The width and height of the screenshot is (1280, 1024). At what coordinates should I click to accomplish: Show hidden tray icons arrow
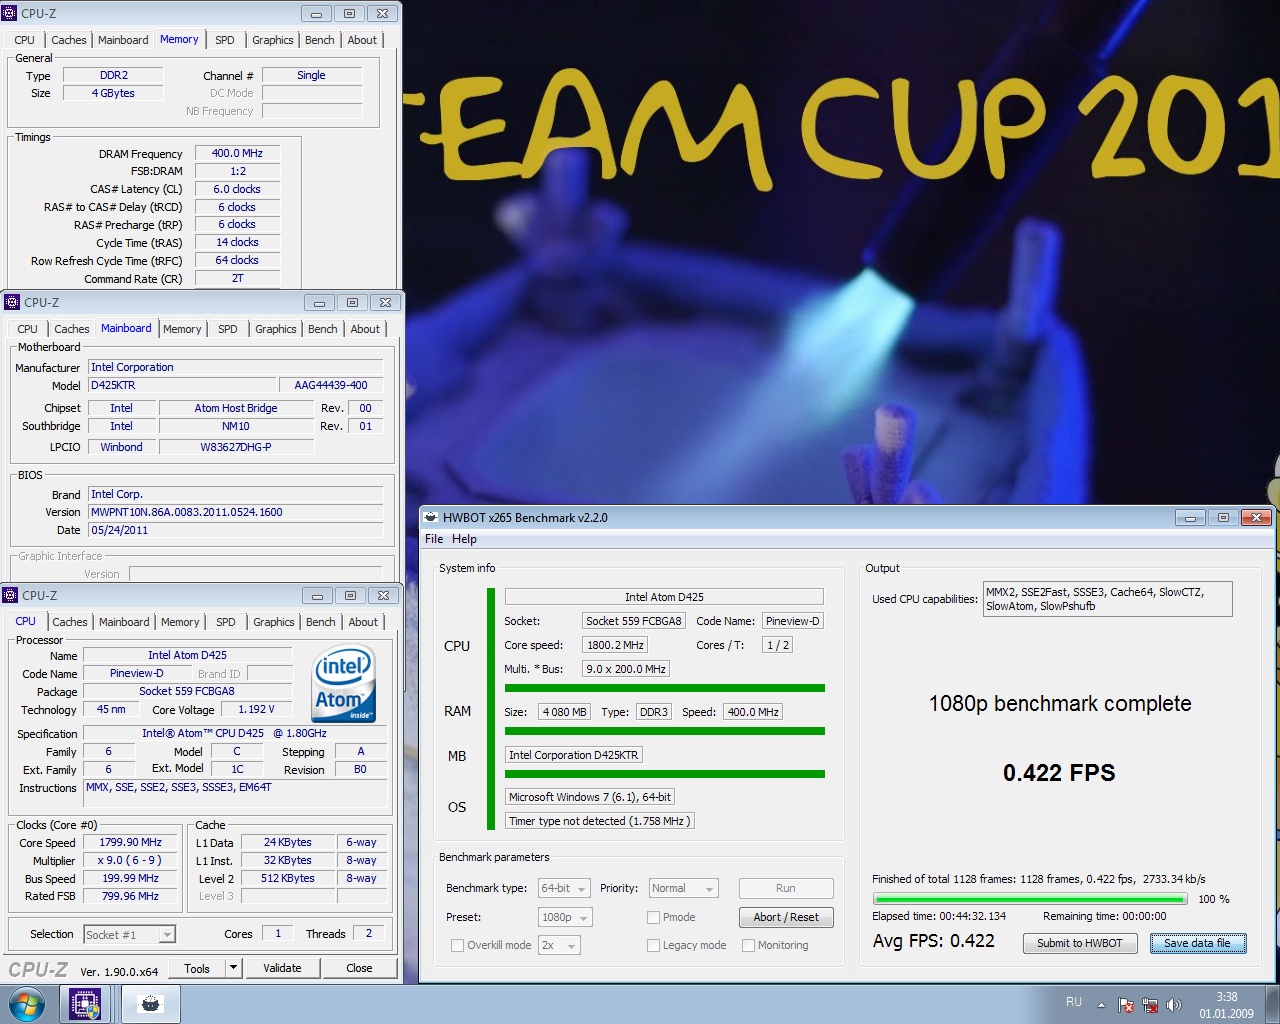[x=1101, y=1005]
